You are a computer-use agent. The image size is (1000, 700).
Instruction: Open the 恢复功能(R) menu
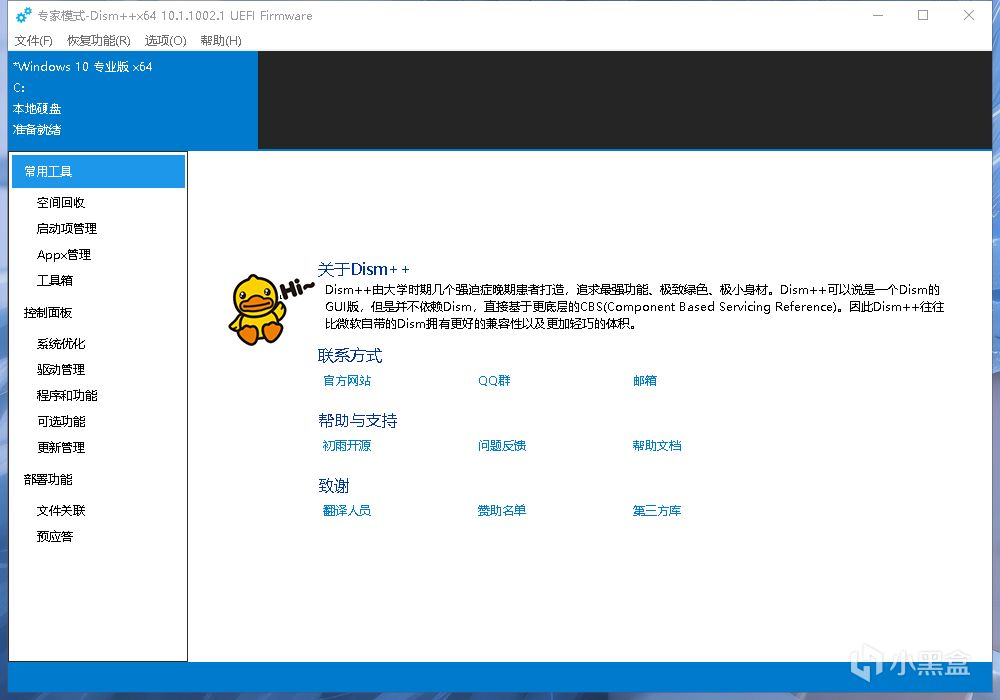point(99,41)
